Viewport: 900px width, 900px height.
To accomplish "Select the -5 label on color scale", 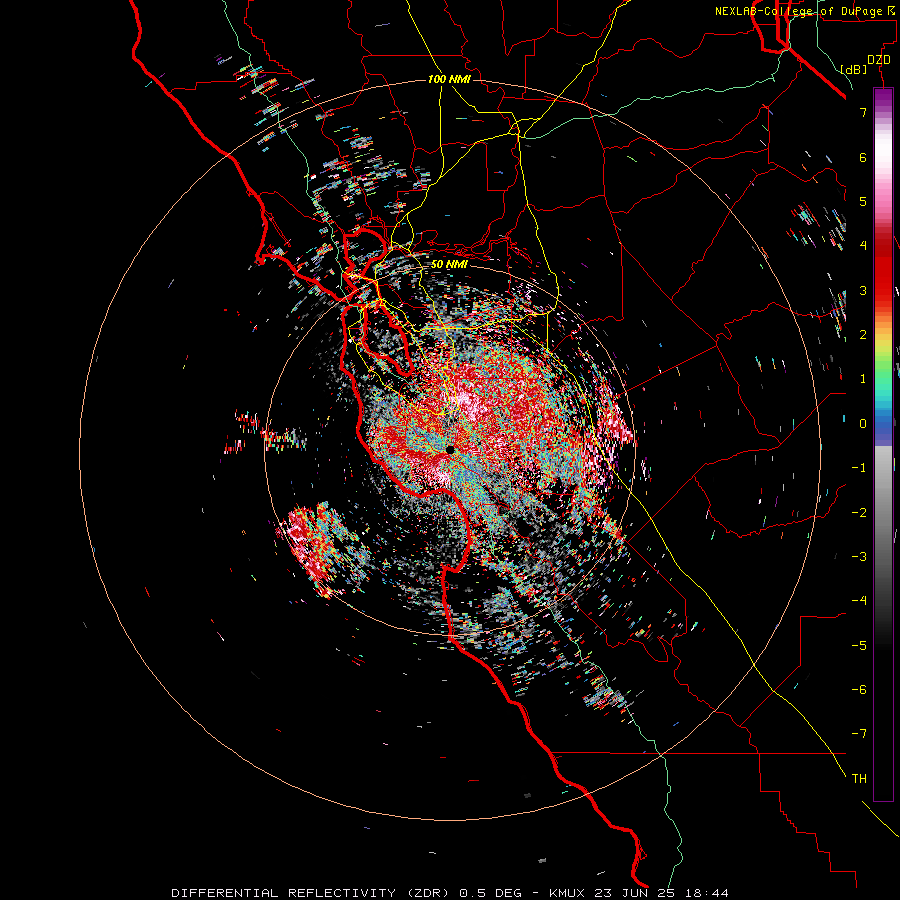I will (x=859, y=646).
